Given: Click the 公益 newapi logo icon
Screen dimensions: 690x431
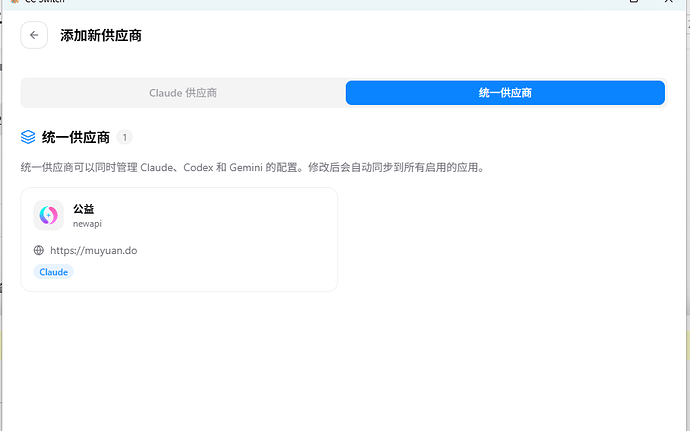Looking at the screenshot, I should pos(48,215).
